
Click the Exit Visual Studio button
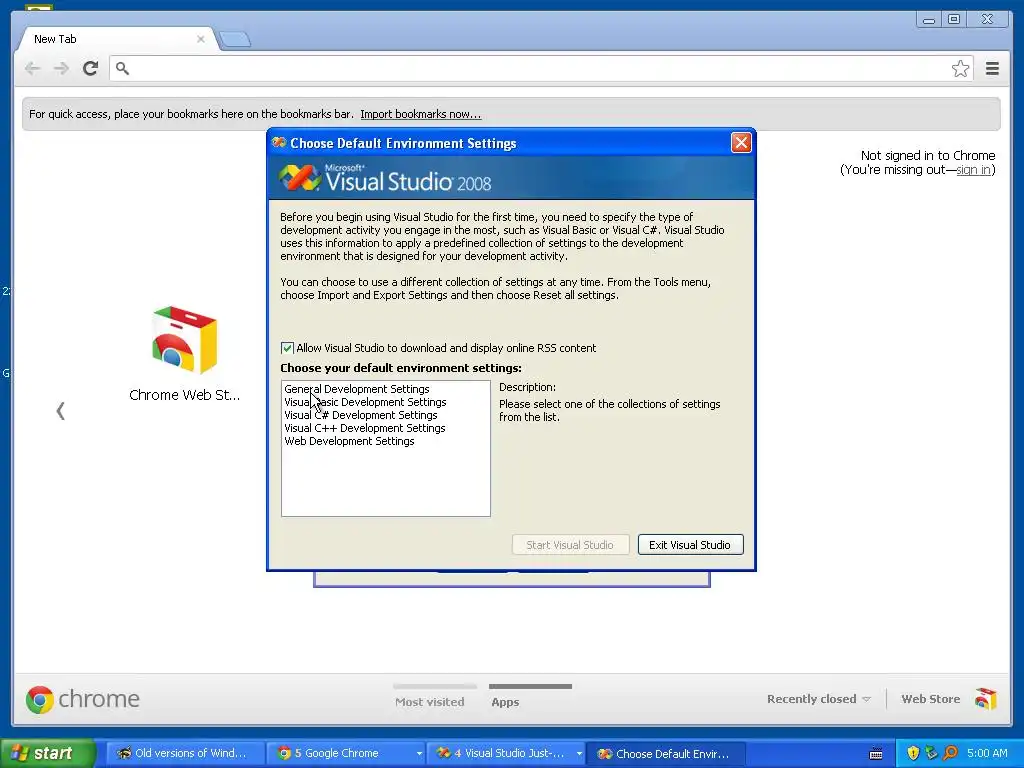[x=690, y=545]
